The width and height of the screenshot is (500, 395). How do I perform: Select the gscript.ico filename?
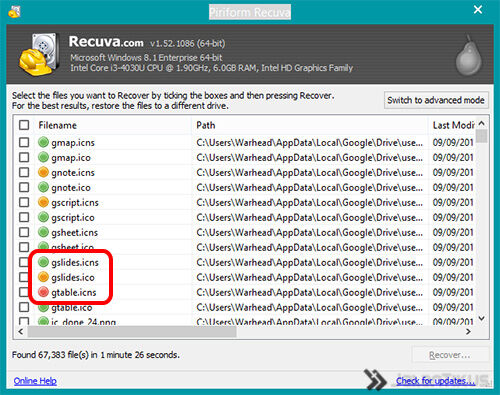tap(73, 218)
